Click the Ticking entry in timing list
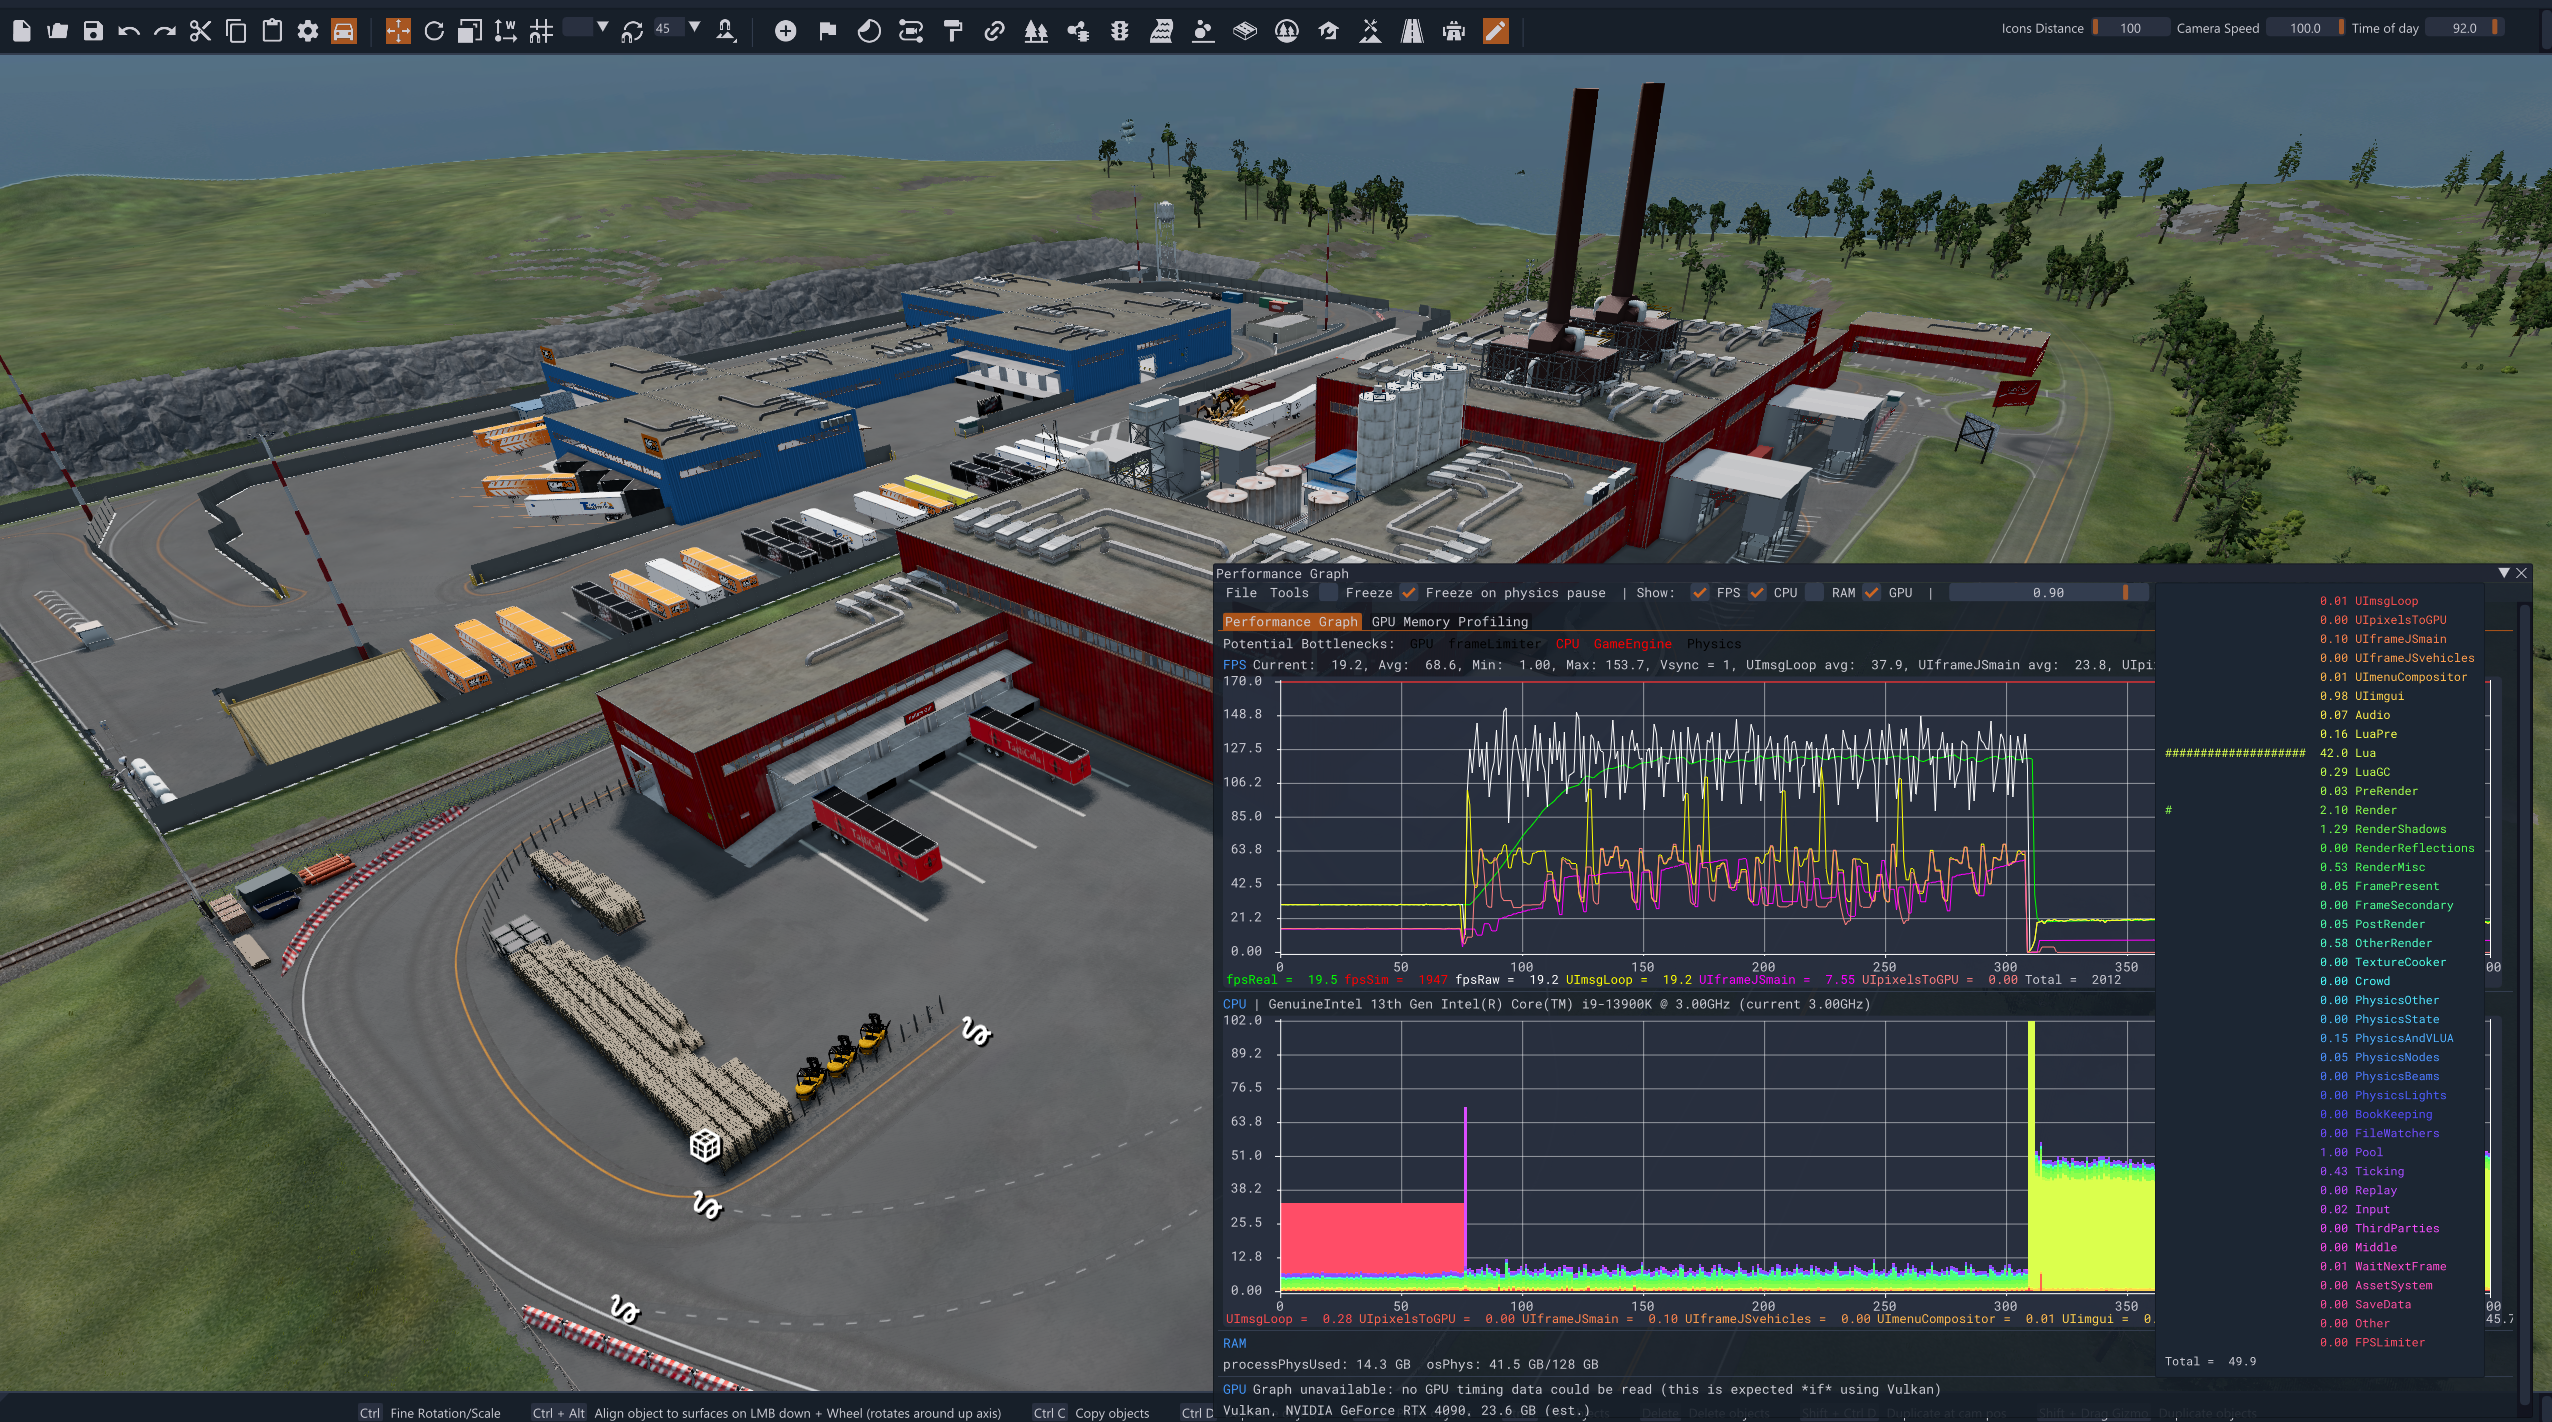This screenshot has height=1422, width=2552. pos(2362,1171)
